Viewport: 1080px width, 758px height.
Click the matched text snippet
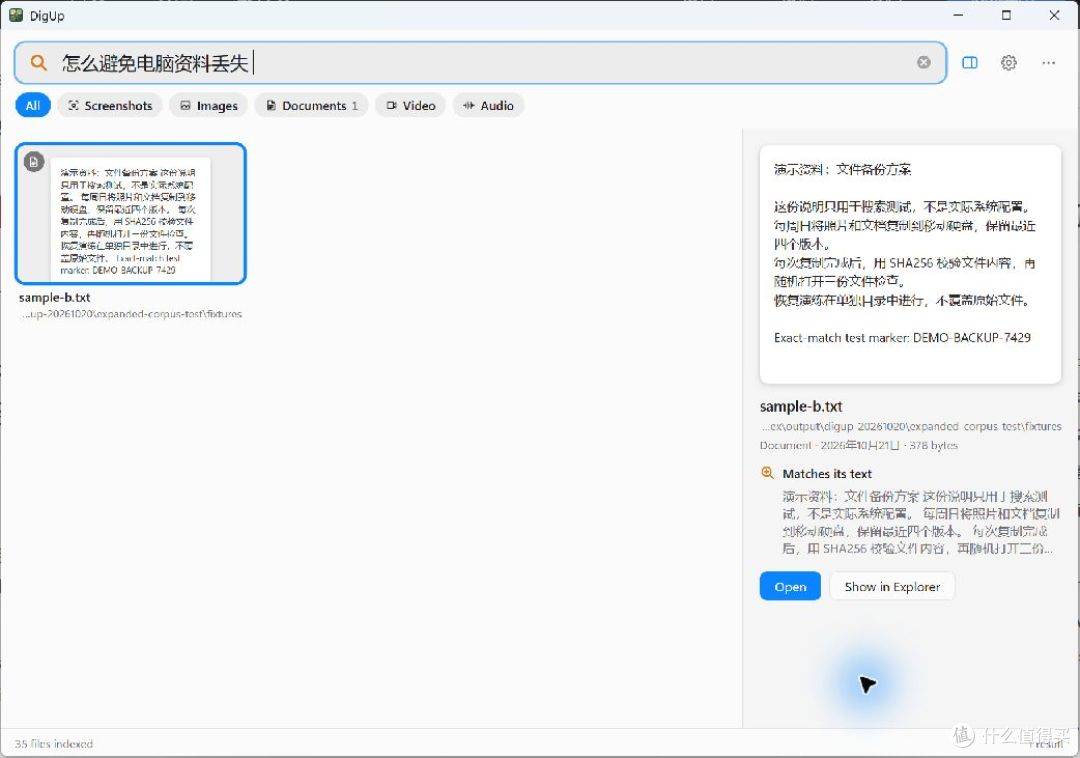click(x=920, y=522)
